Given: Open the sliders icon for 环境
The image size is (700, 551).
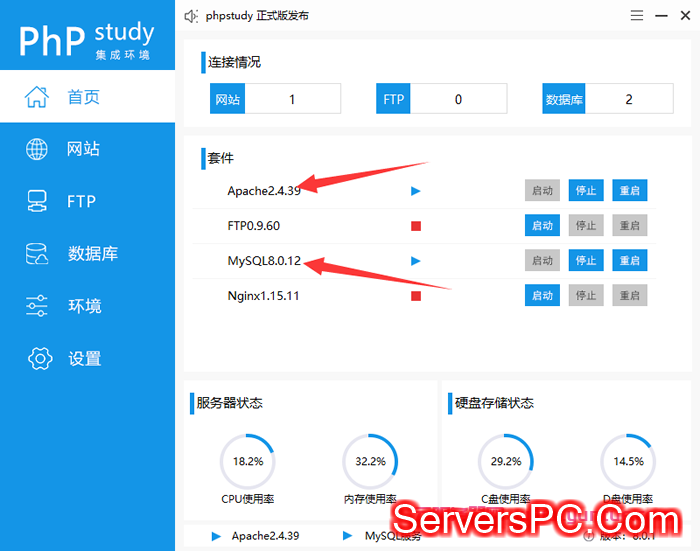Looking at the screenshot, I should tap(37, 305).
